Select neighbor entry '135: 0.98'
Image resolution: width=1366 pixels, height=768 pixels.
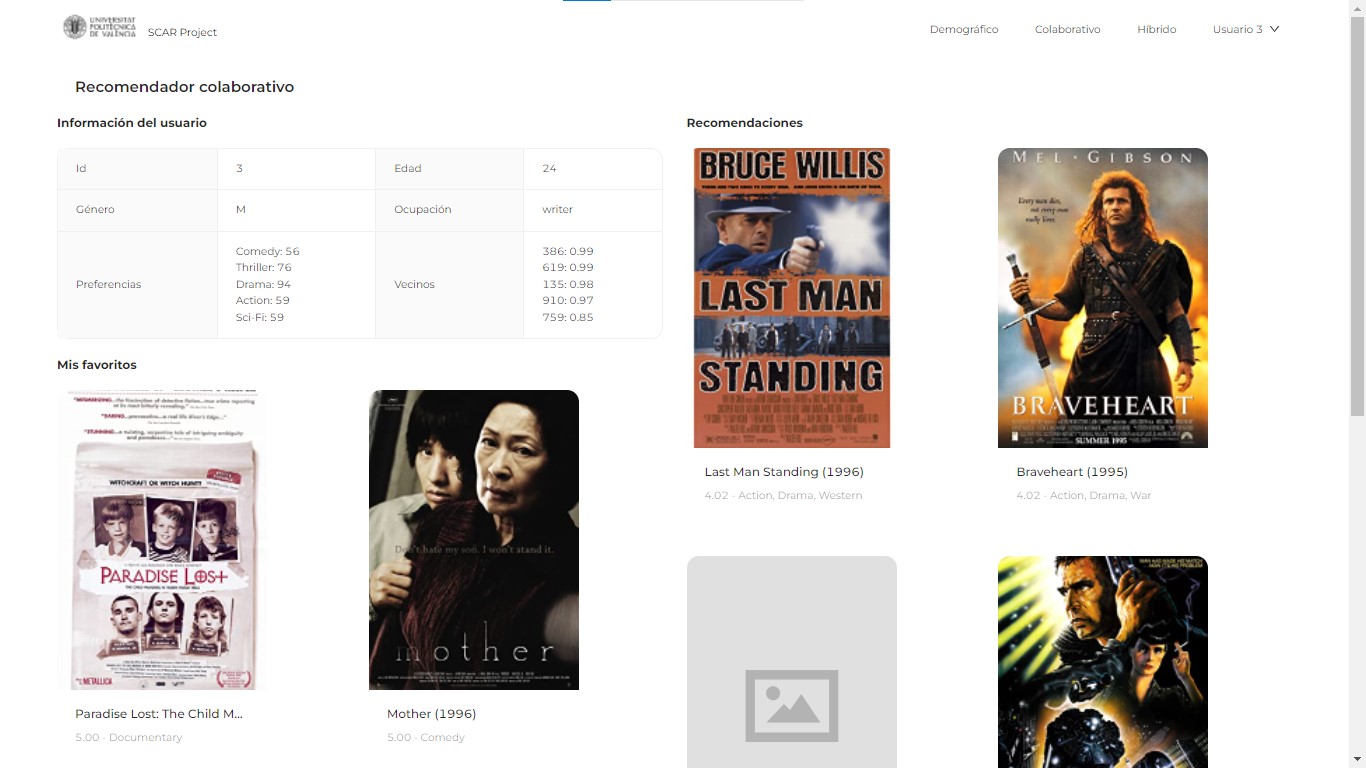[568, 284]
